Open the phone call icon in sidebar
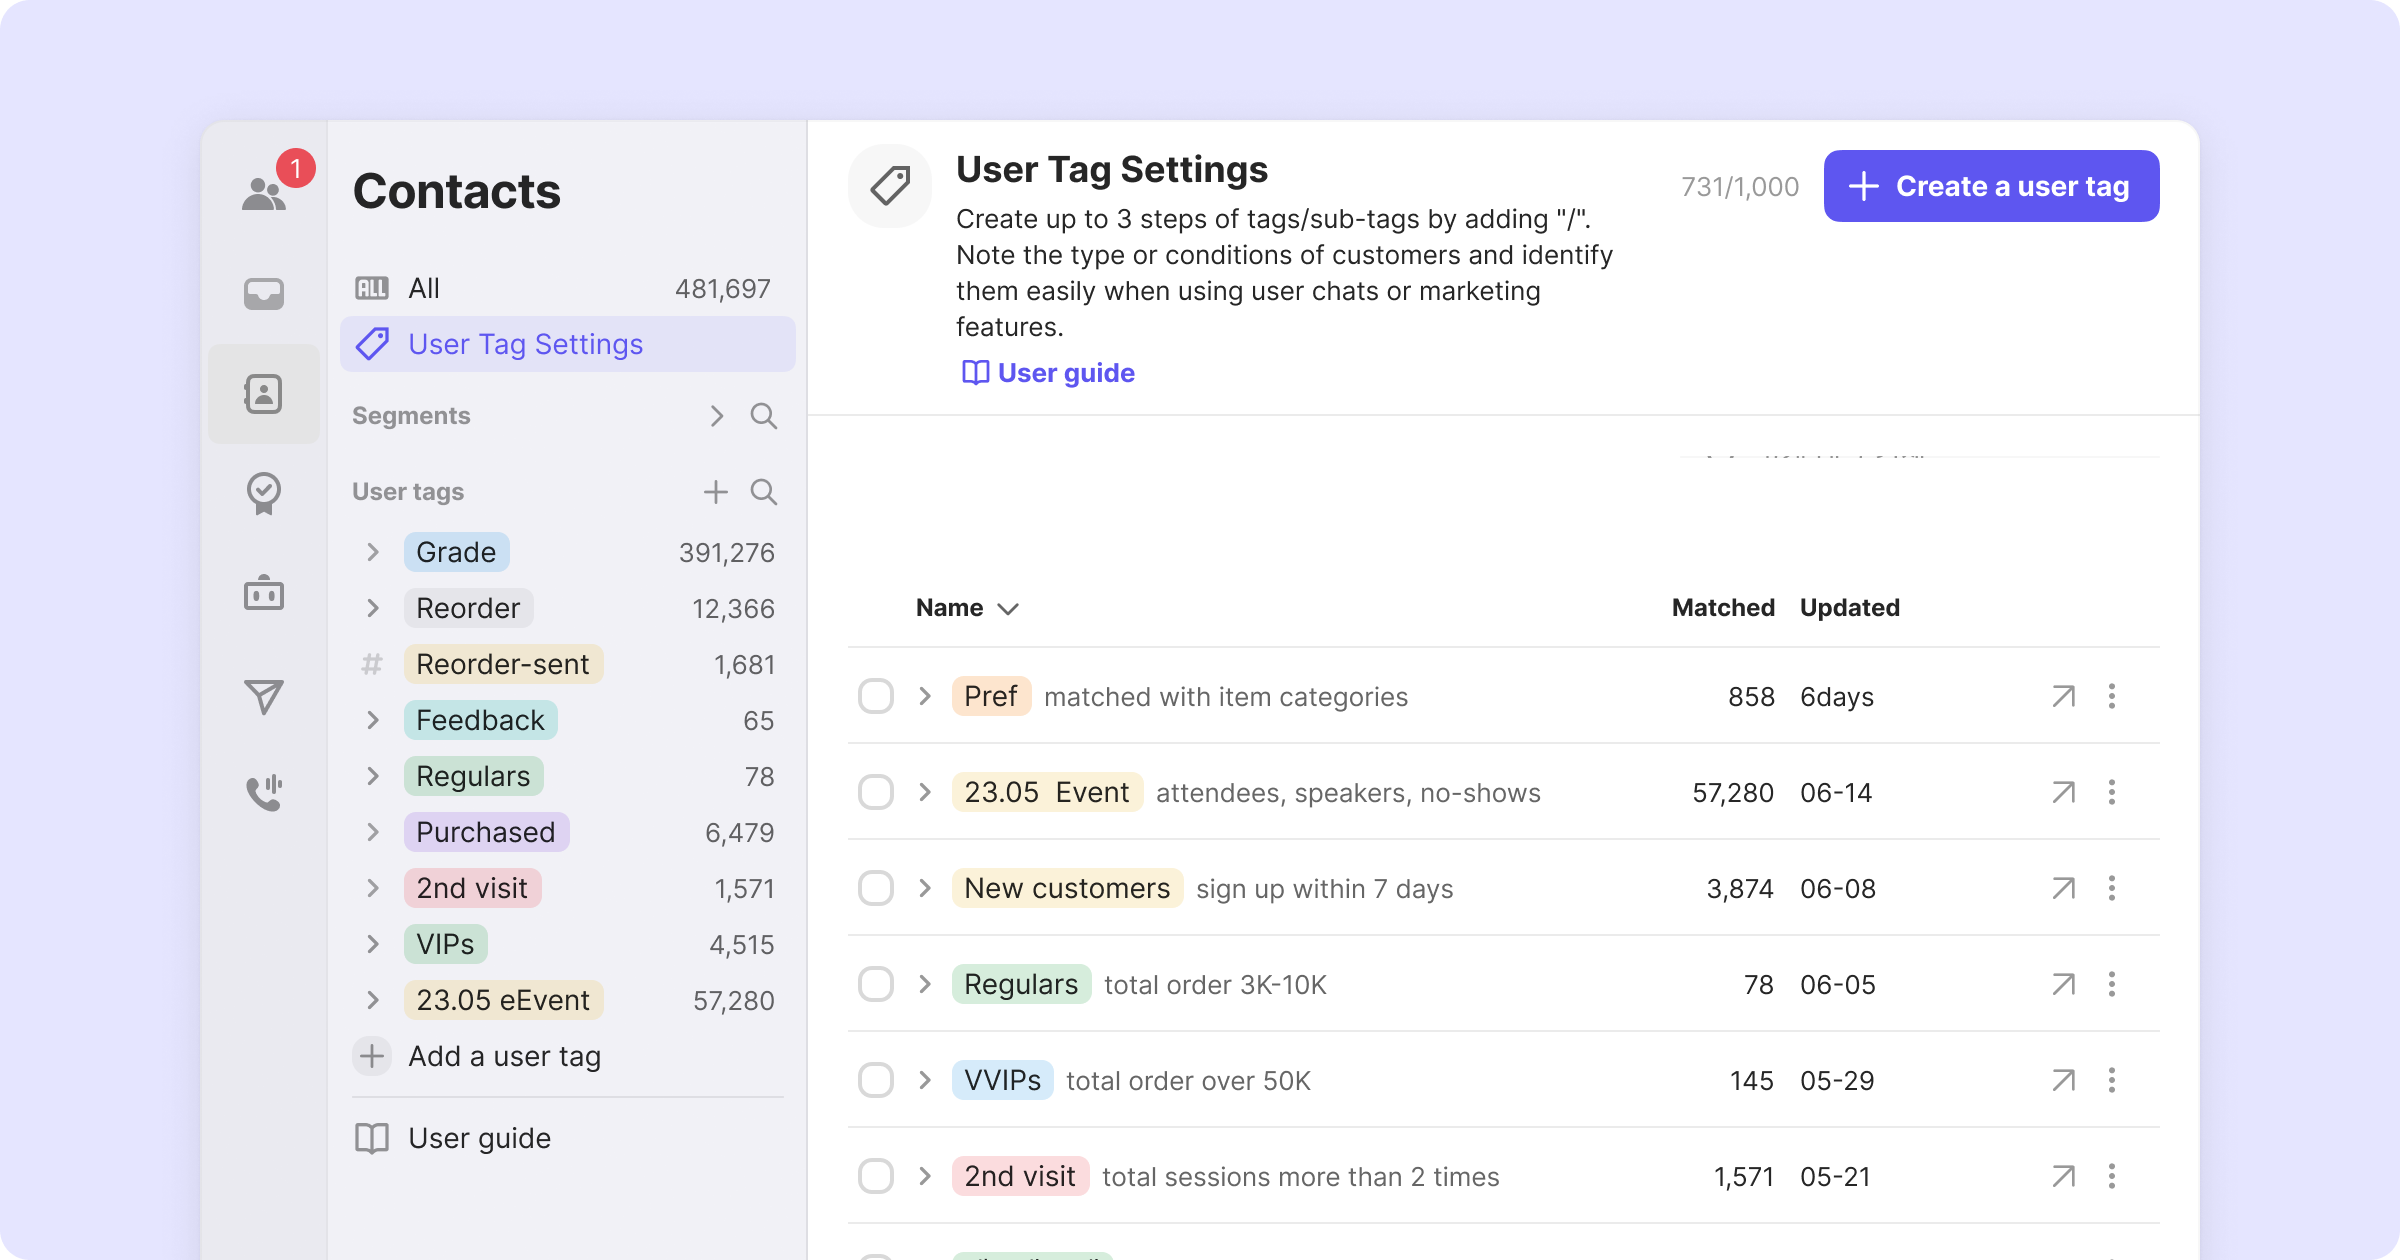This screenshot has height=1260, width=2400. pos(264,793)
